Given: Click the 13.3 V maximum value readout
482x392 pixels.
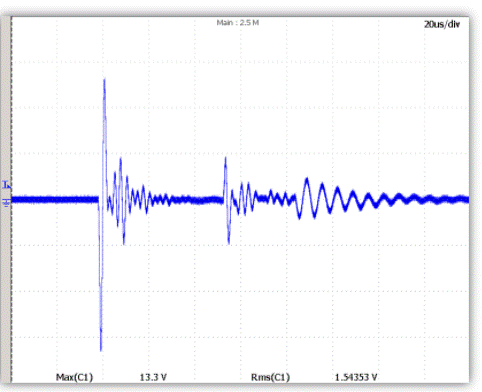Looking at the screenshot, I should coord(153,377).
